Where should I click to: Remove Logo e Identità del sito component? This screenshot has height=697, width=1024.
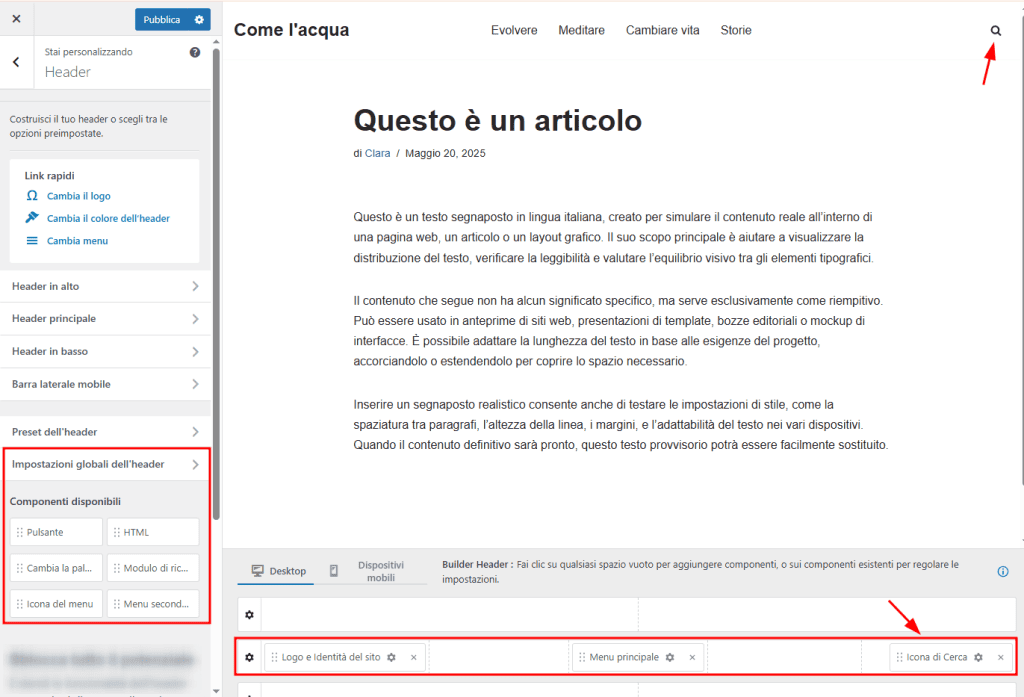[413, 657]
